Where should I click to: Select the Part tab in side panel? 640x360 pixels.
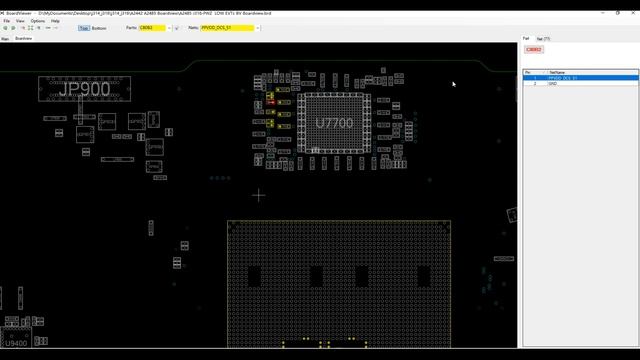tap(526, 38)
